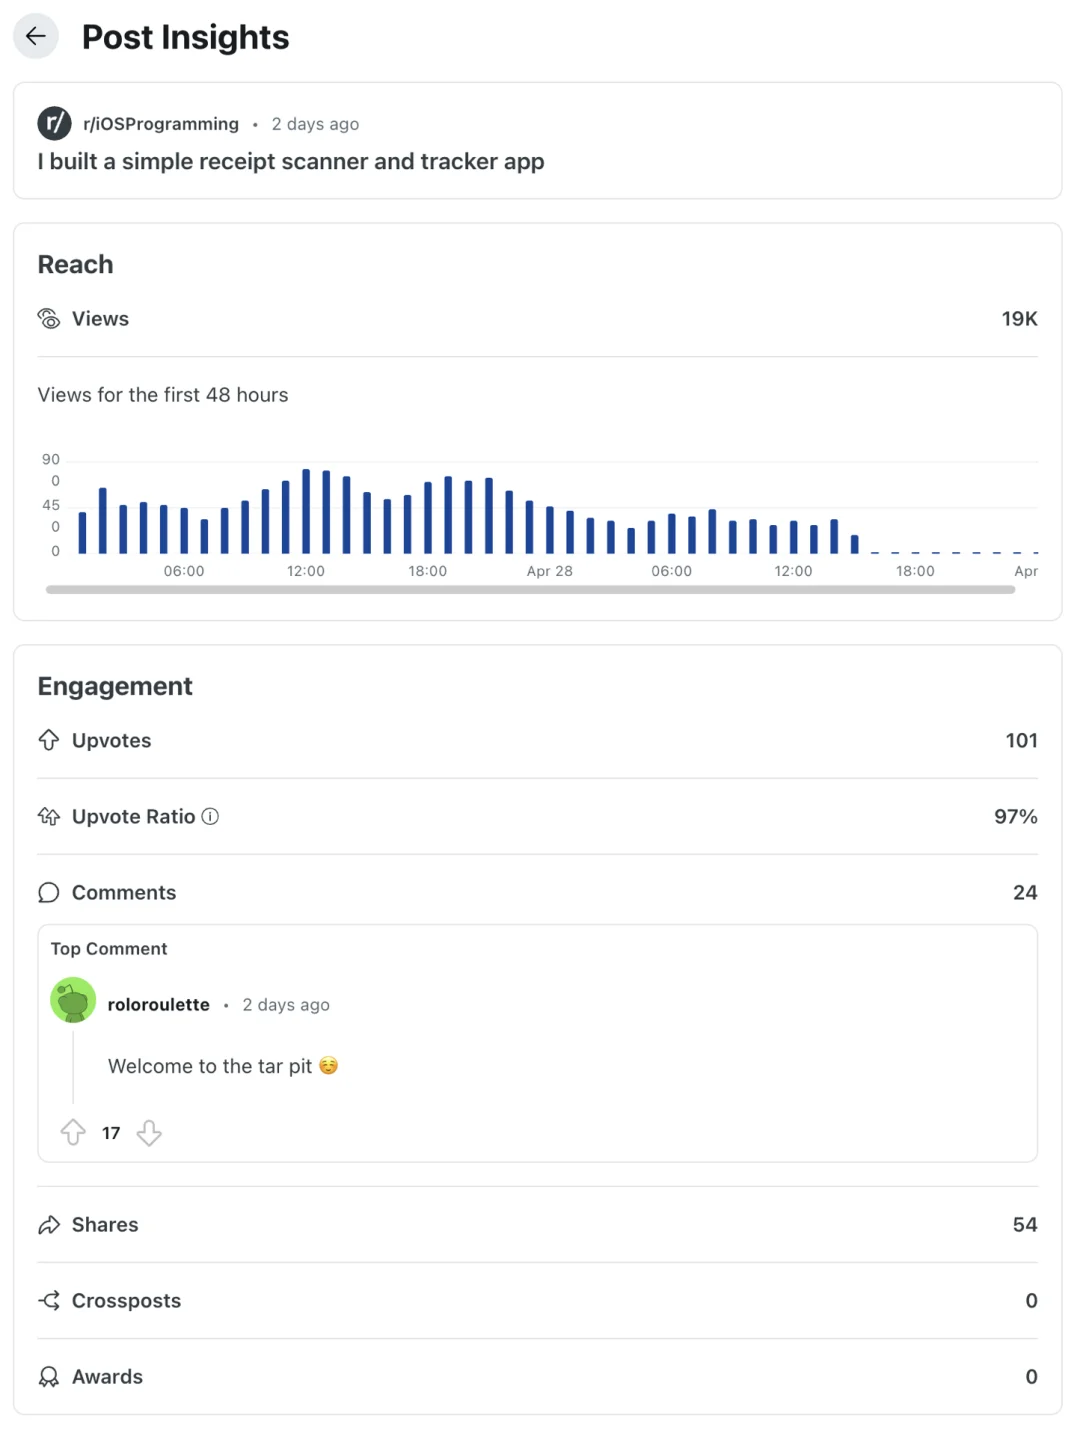Click the Shares arrow icon
The height and width of the screenshot is (1436, 1080).
tap(49, 1225)
